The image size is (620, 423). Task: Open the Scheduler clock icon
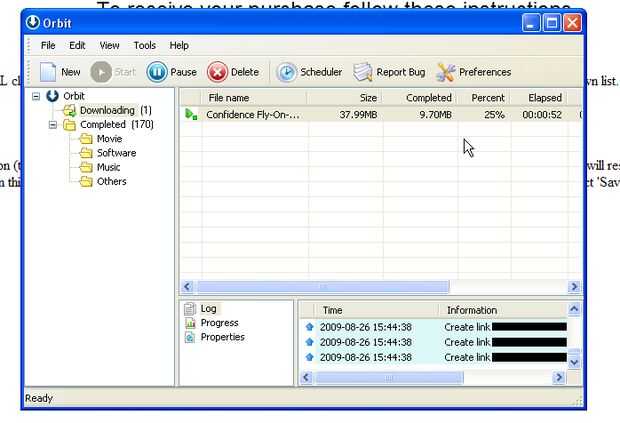[286, 72]
